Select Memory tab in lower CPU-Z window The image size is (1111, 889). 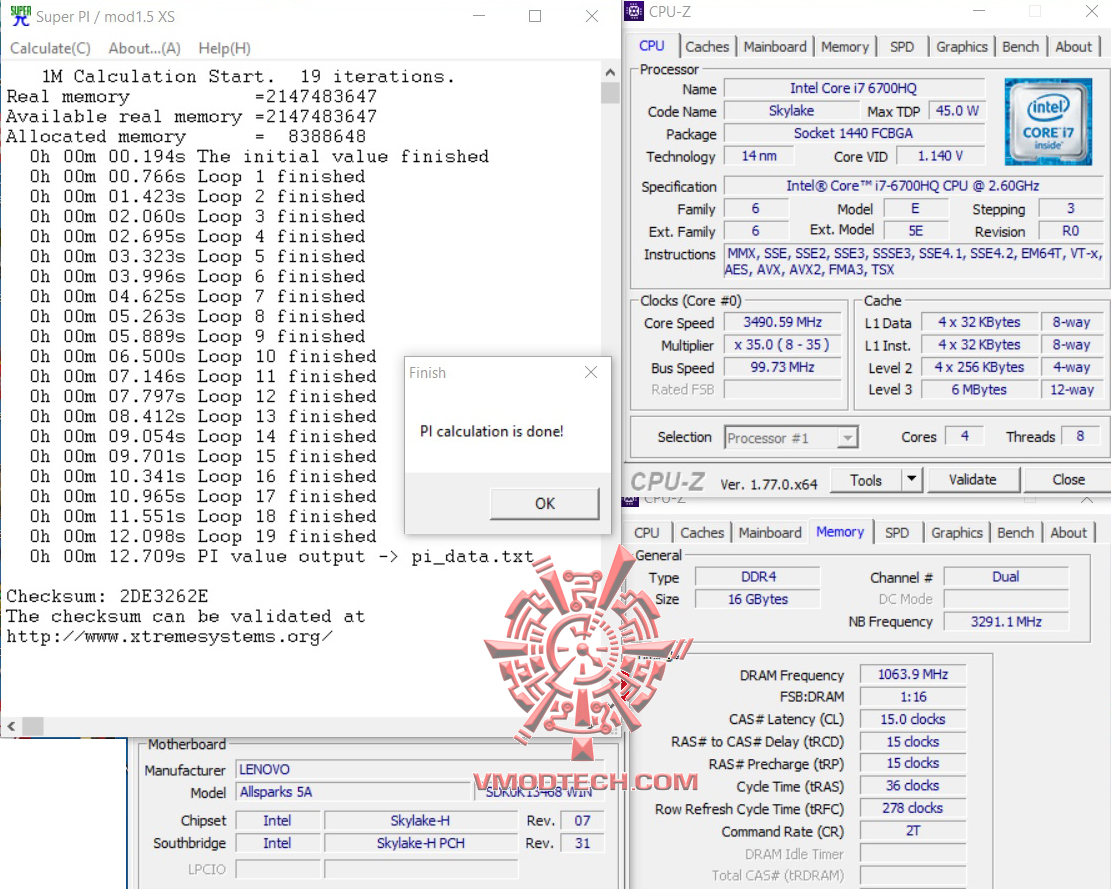(x=840, y=531)
